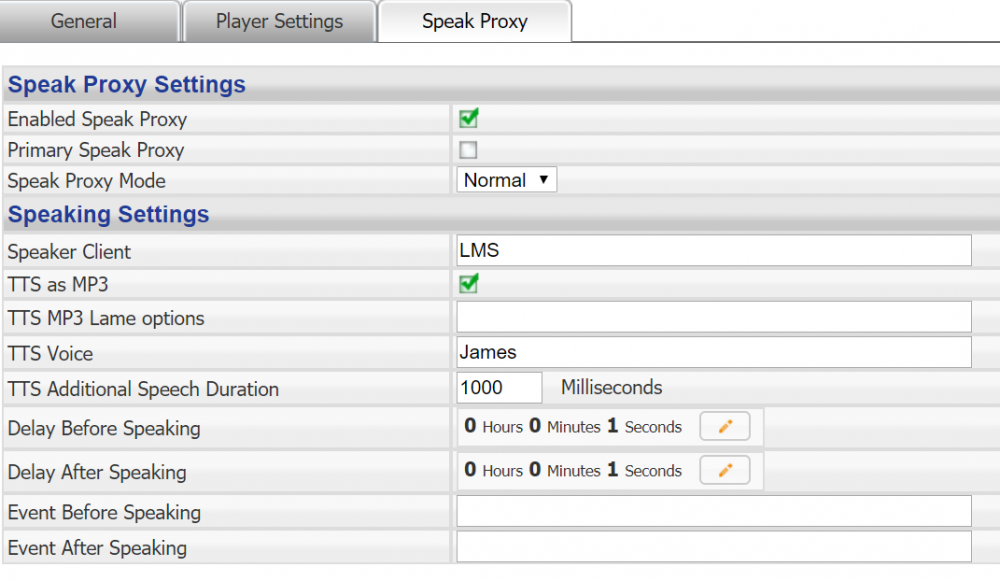1000x581 pixels.
Task: Open the Speak Proxy Mode dropdown
Action: [x=507, y=180]
